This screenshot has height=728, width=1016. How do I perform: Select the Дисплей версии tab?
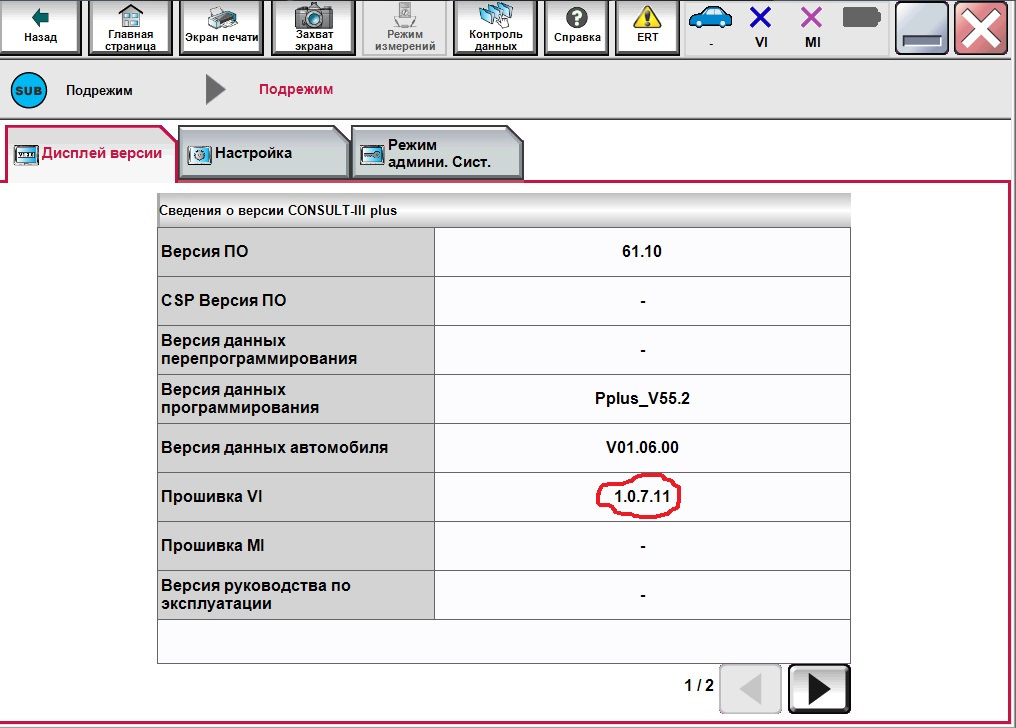tap(89, 154)
